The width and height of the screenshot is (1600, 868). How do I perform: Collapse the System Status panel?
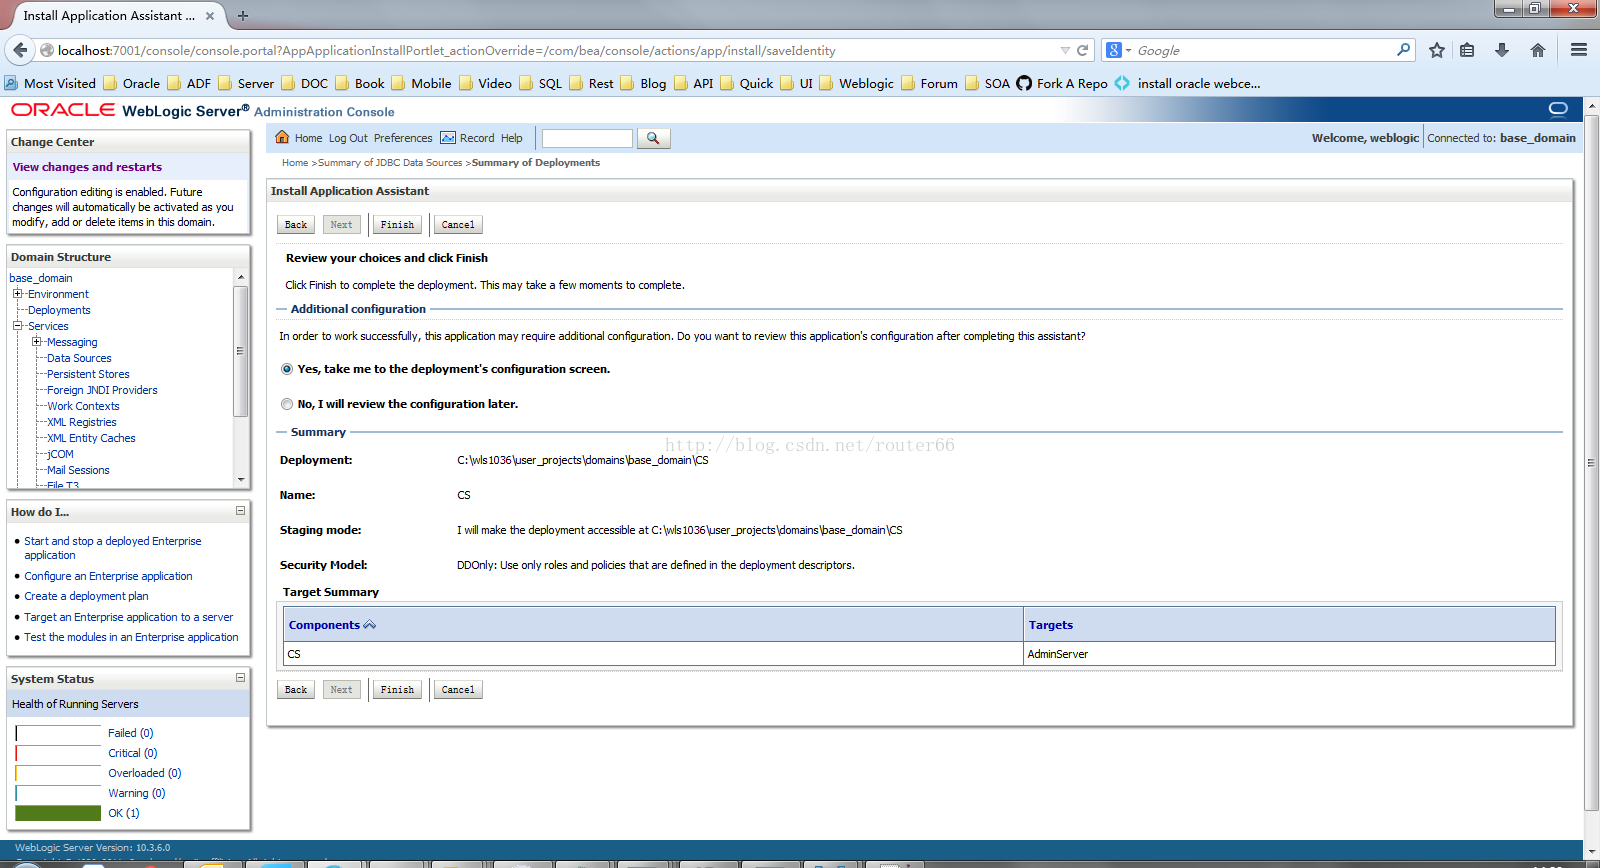coord(240,678)
